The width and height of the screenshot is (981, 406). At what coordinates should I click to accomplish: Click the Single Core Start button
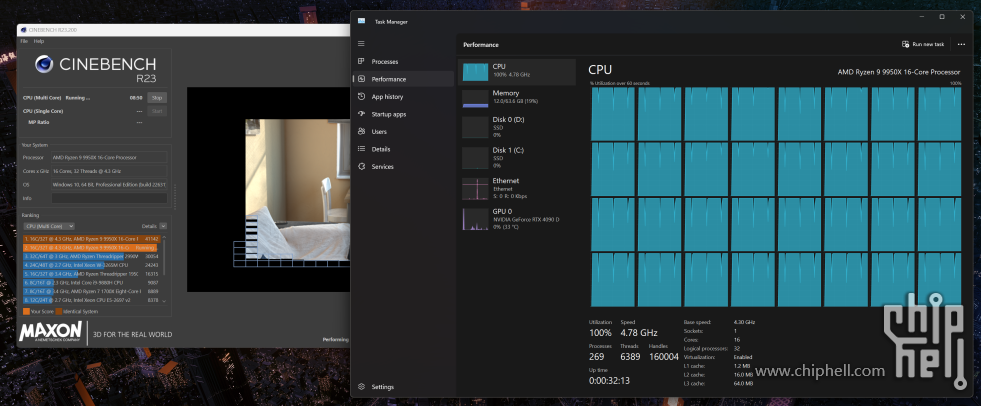[x=157, y=111]
